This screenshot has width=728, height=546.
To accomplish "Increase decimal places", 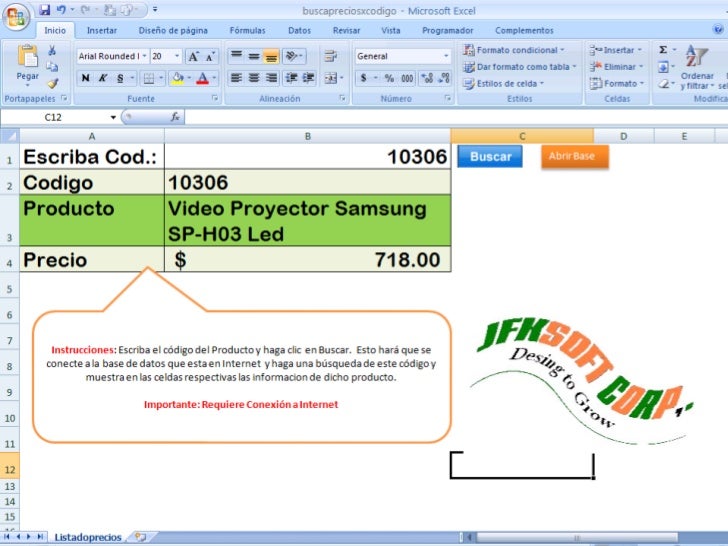I will (427, 78).
